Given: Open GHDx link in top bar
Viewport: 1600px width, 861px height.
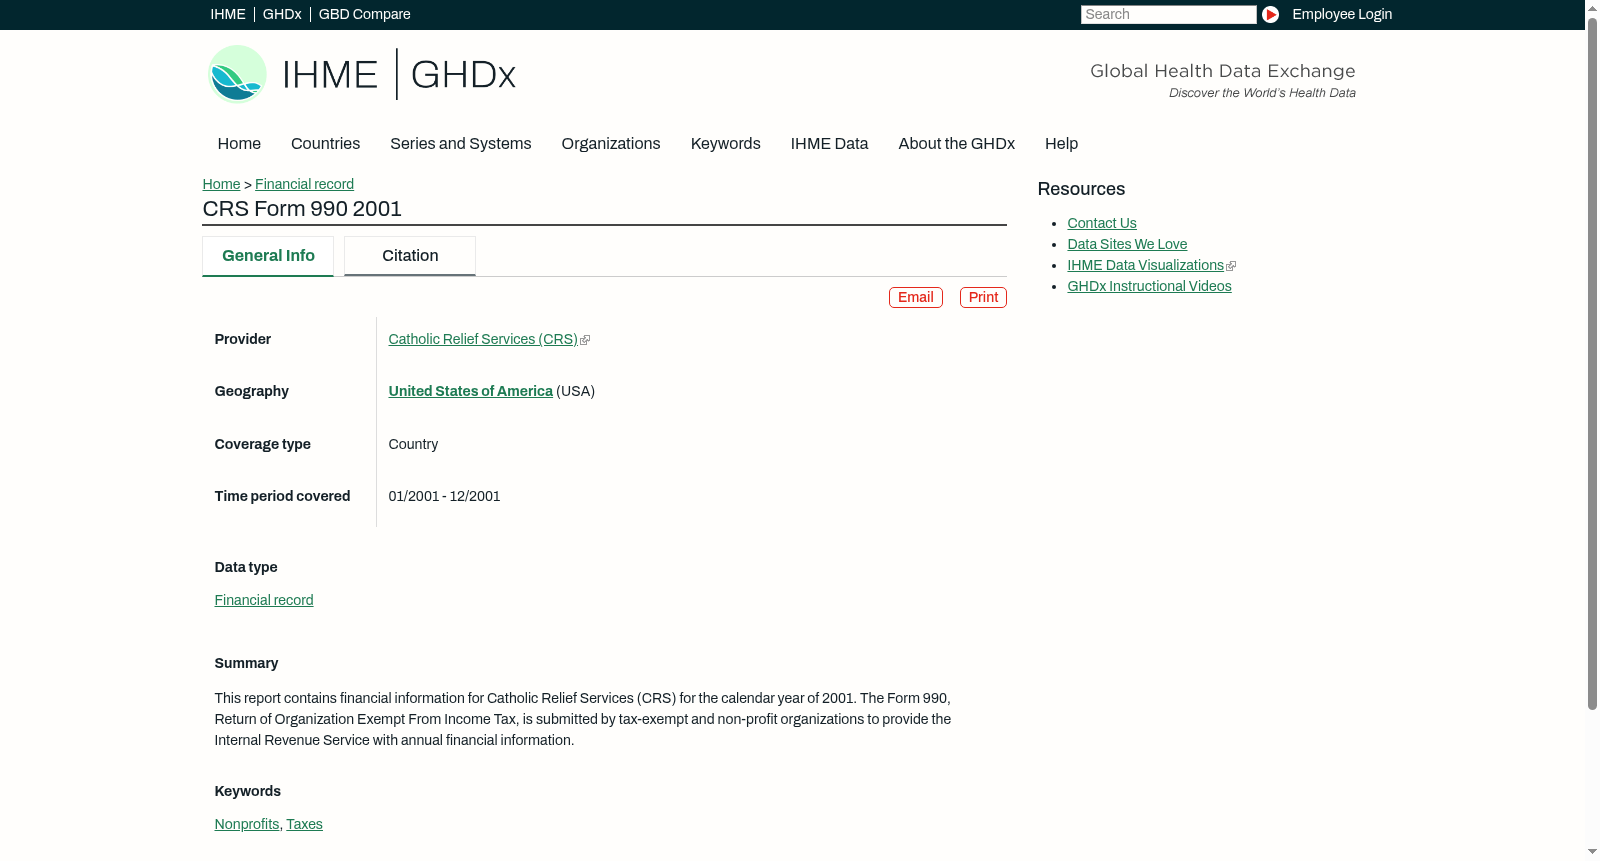Looking at the screenshot, I should pos(282,14).
